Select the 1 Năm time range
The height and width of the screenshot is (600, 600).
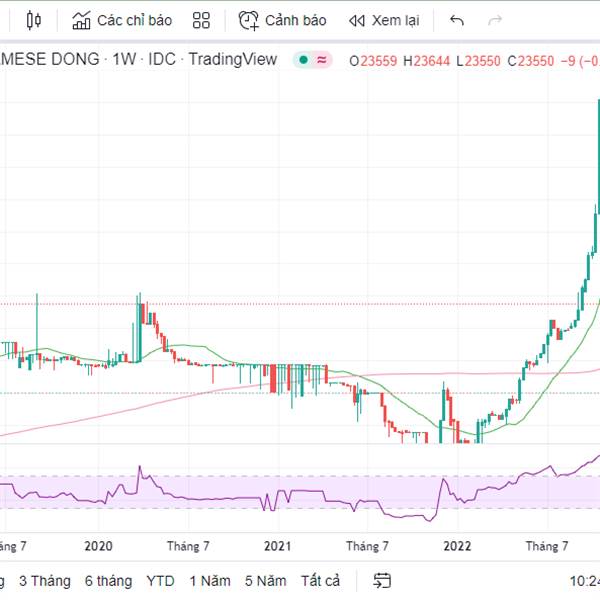[210, 581]
